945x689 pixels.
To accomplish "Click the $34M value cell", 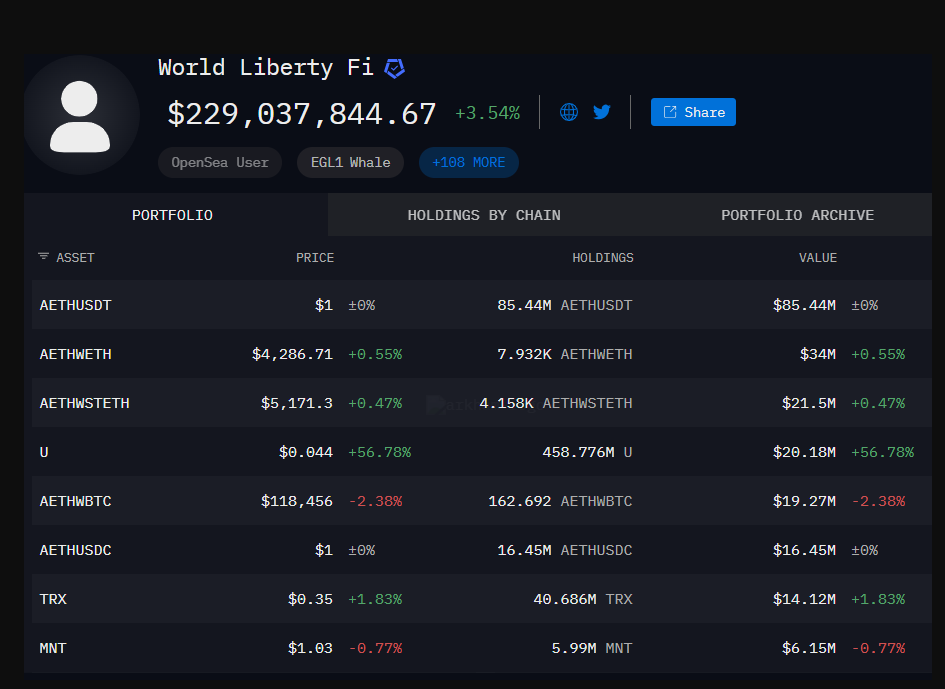I will 818,354.
